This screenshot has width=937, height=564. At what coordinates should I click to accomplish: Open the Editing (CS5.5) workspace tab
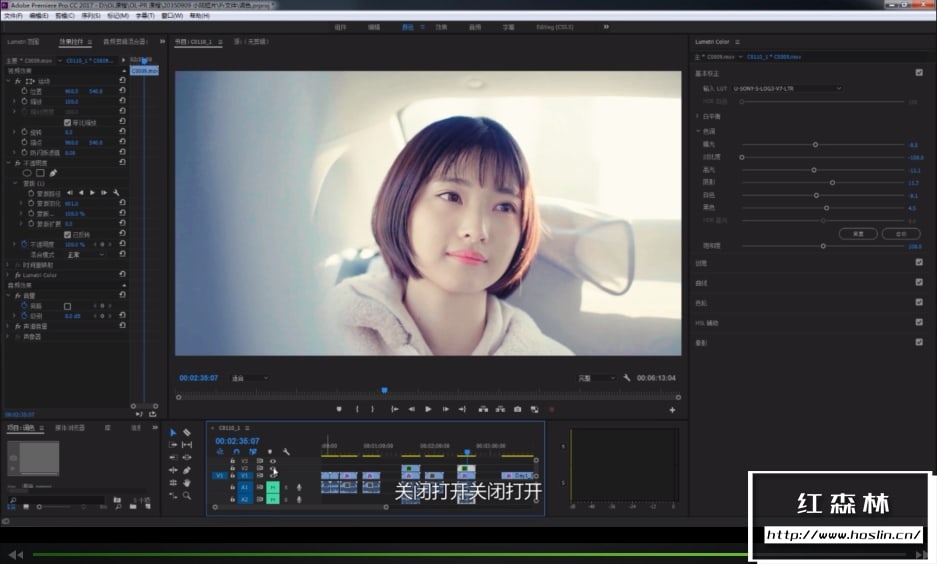[x=557, y=27]
